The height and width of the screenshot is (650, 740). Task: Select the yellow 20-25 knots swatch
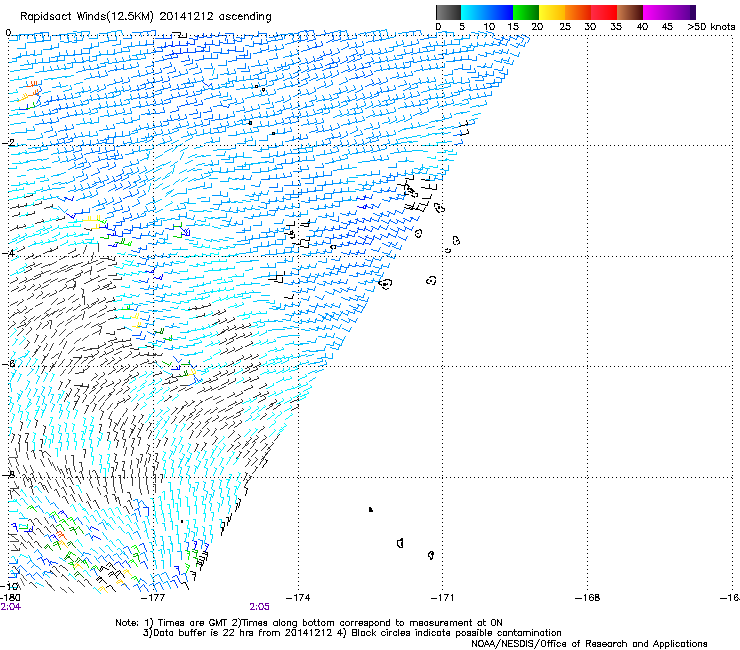(552, 12)
